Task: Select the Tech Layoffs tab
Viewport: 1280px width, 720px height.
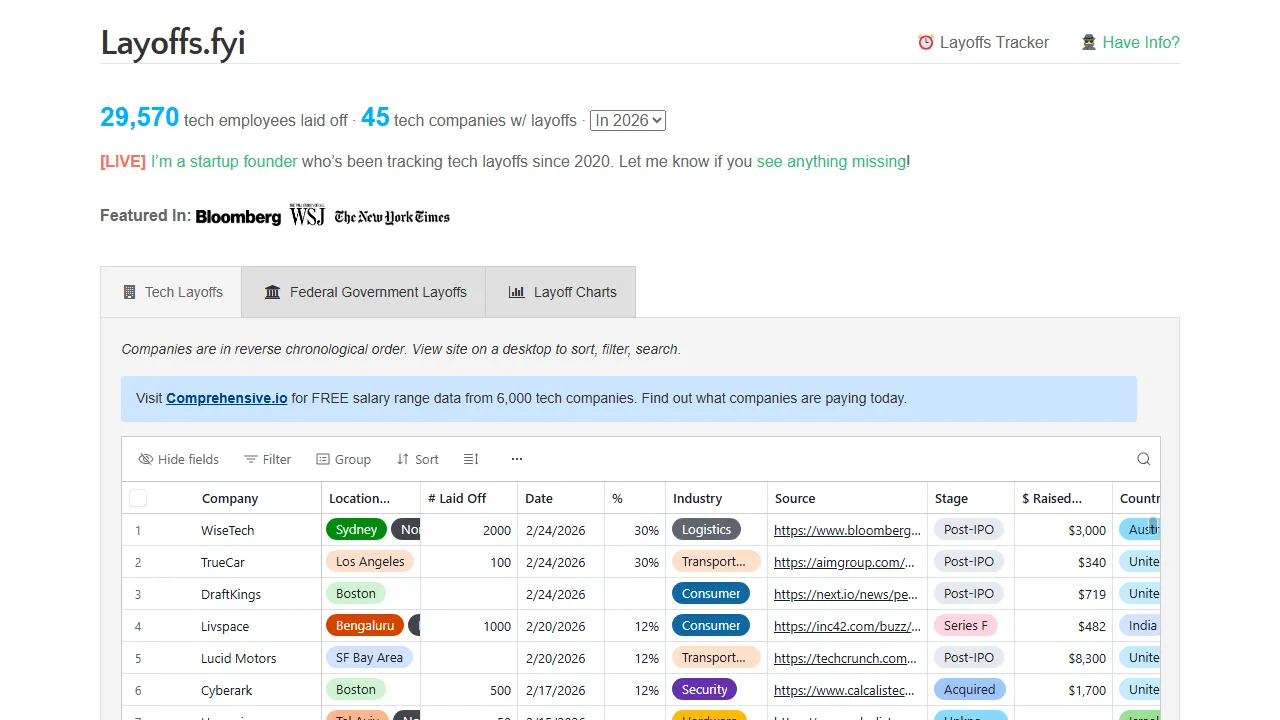Action: tap(170, 292)
